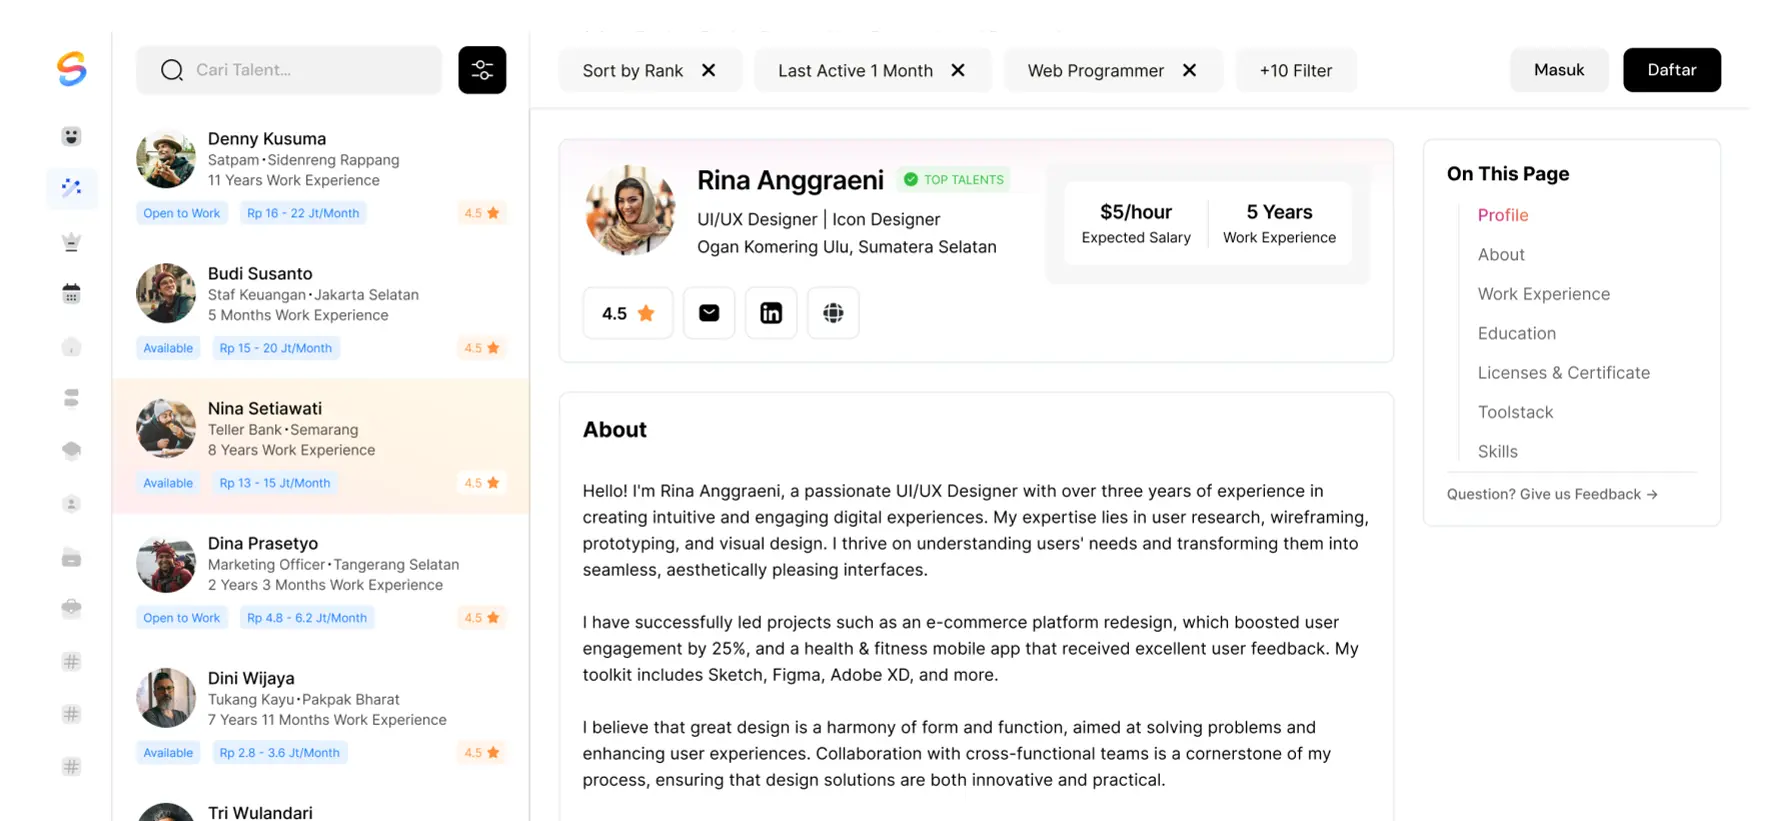Click the crown icon in sidebar
Image resolution: width=1781 pixels, height=821 pixels.
(71, 241)
